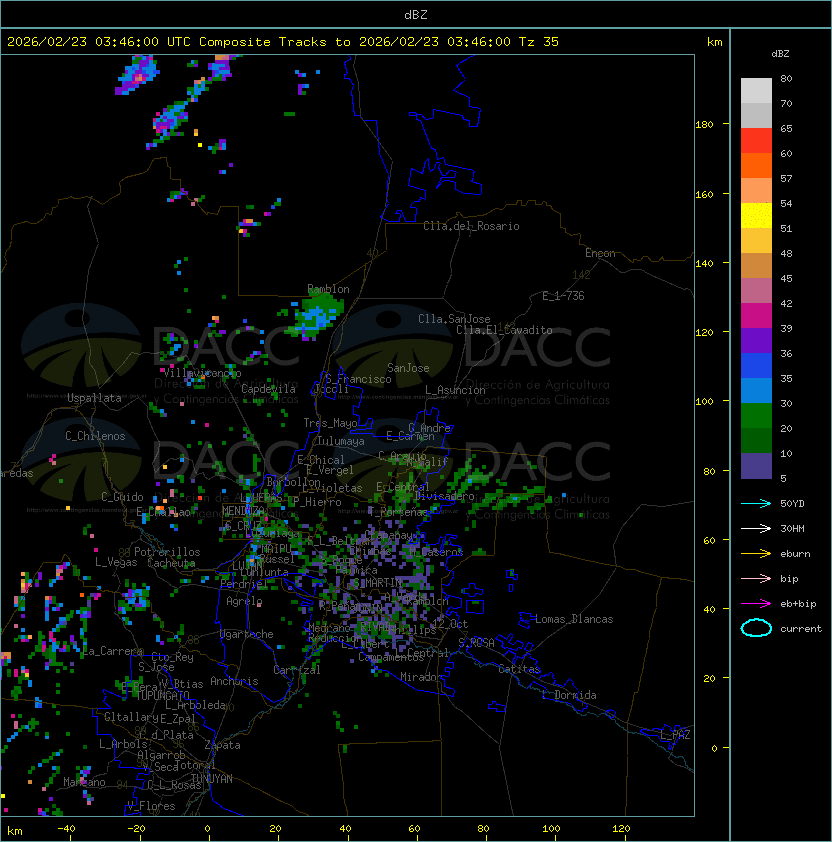Click the dBZ title at top
The image size is (832, 842).
click(416, 14)
